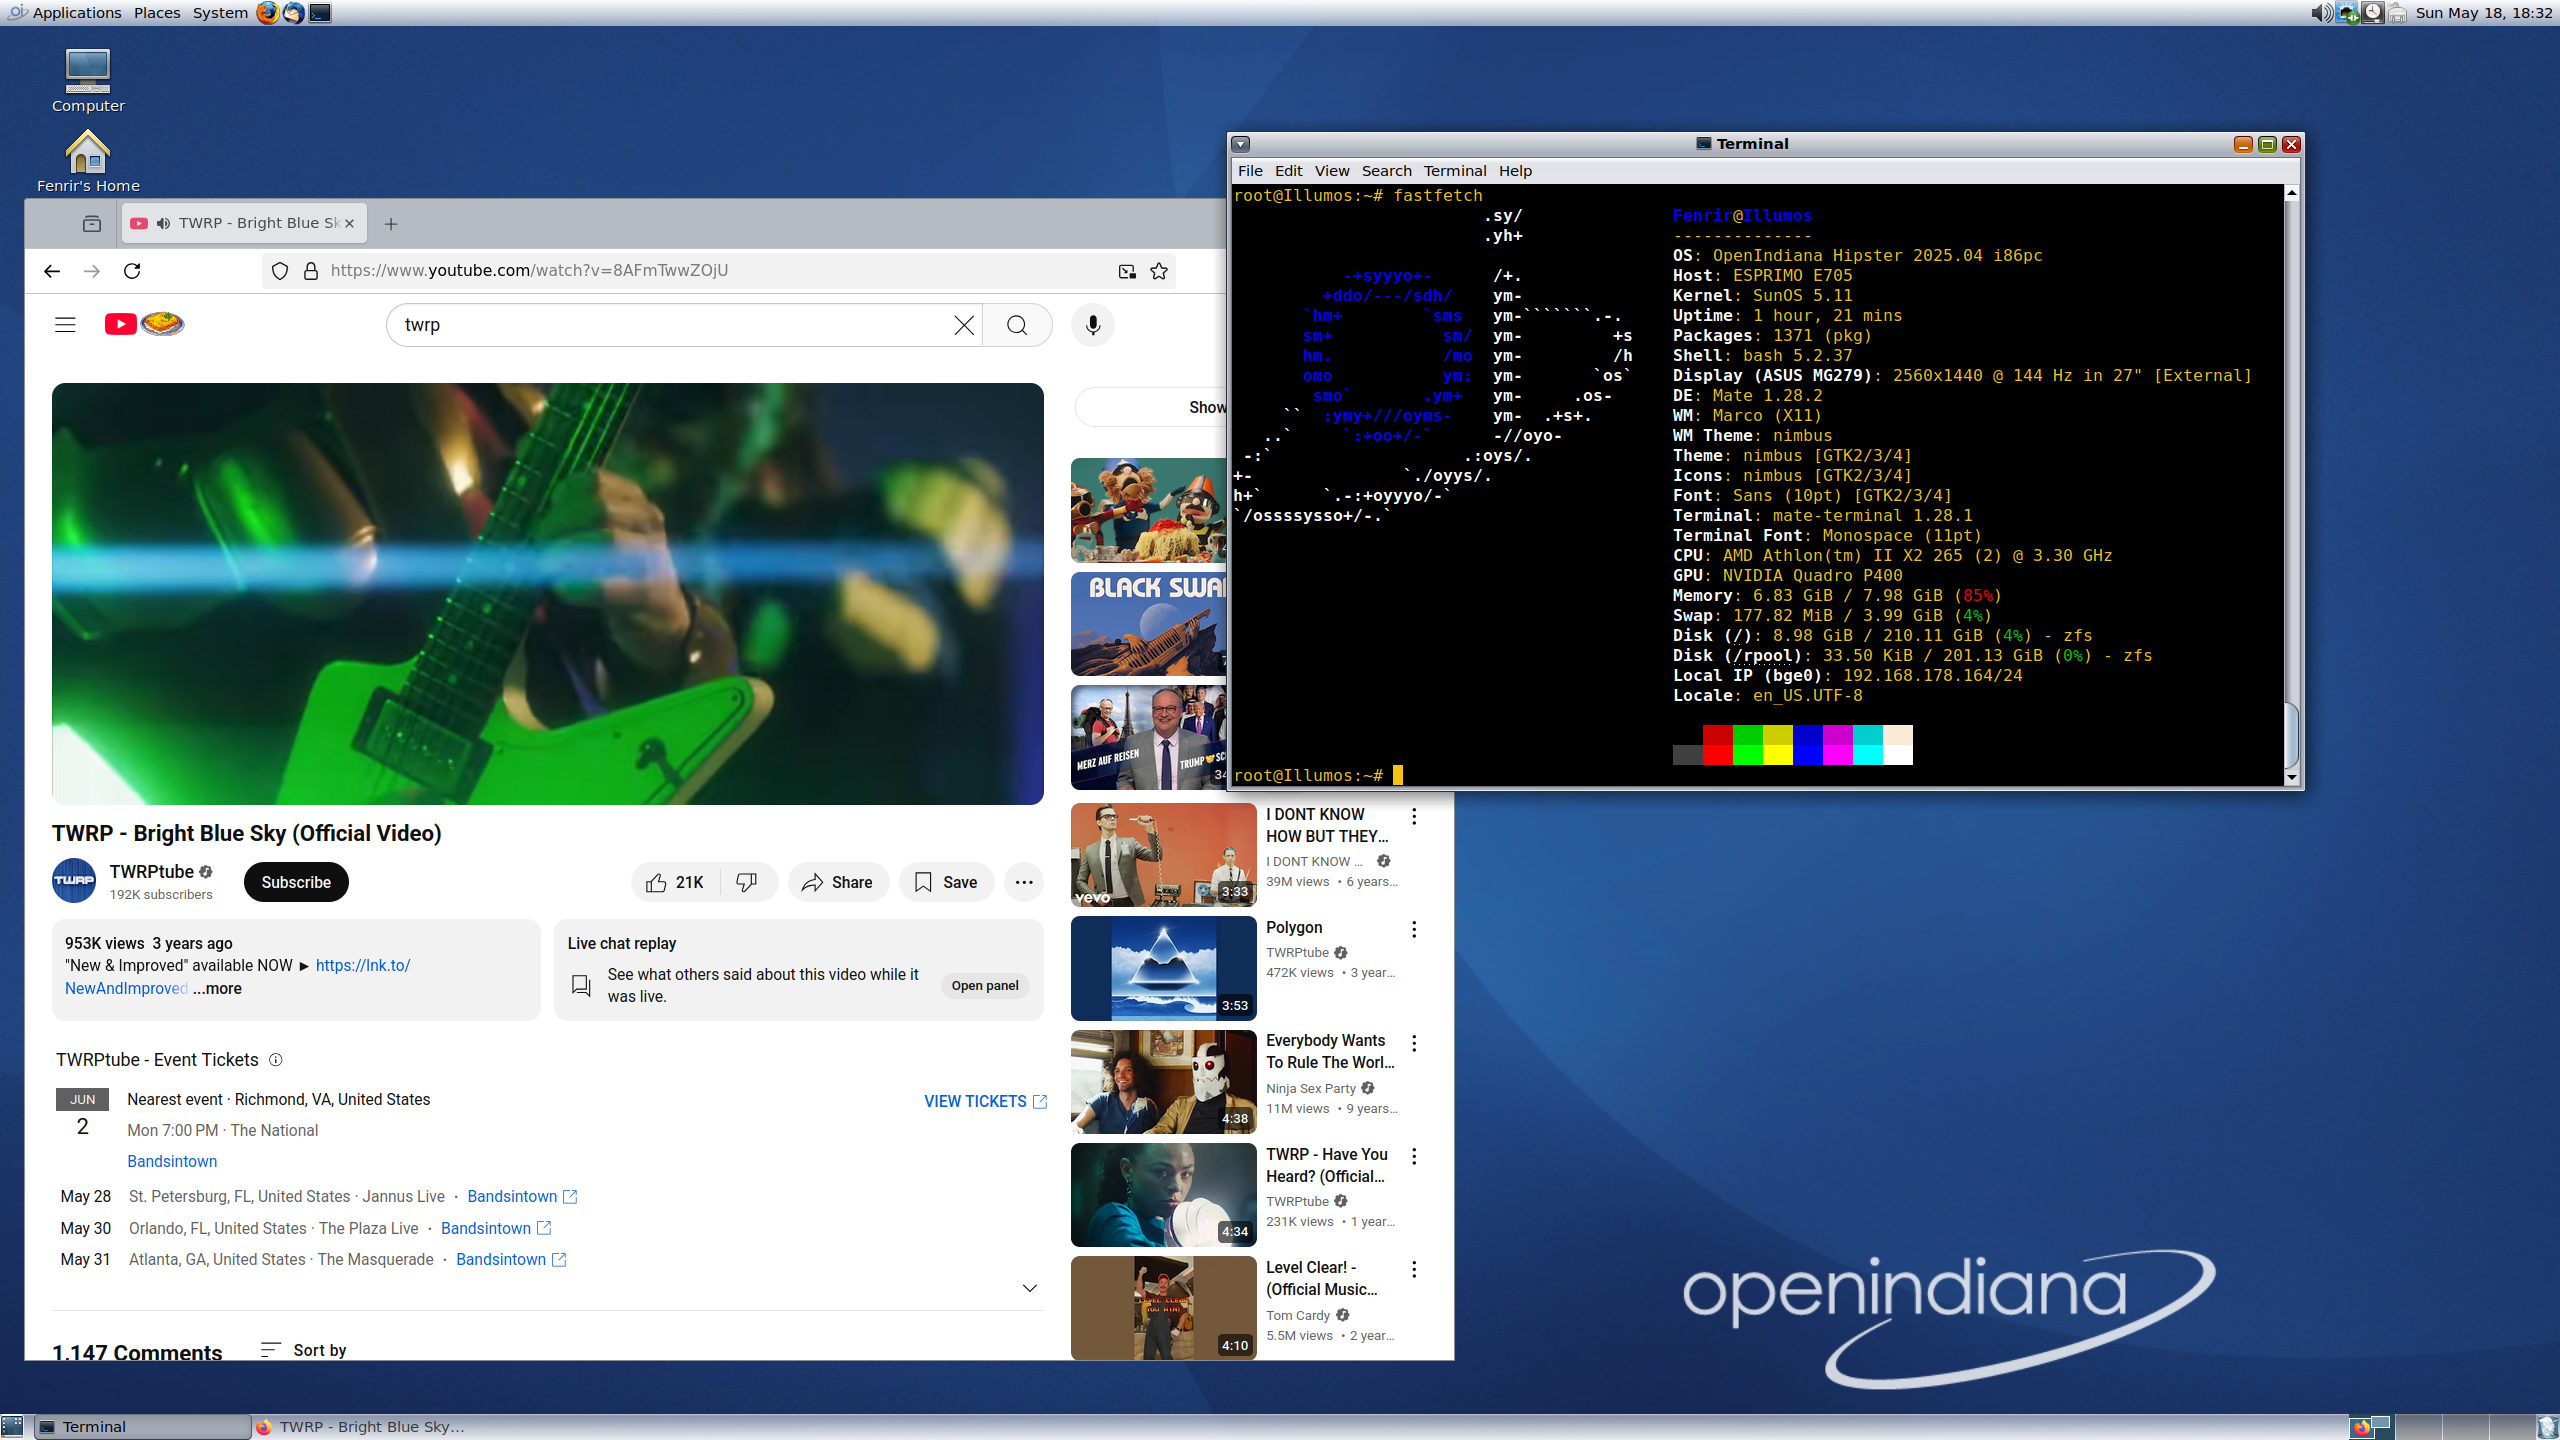Open more actions menu below the video

tap(1024, 882)
